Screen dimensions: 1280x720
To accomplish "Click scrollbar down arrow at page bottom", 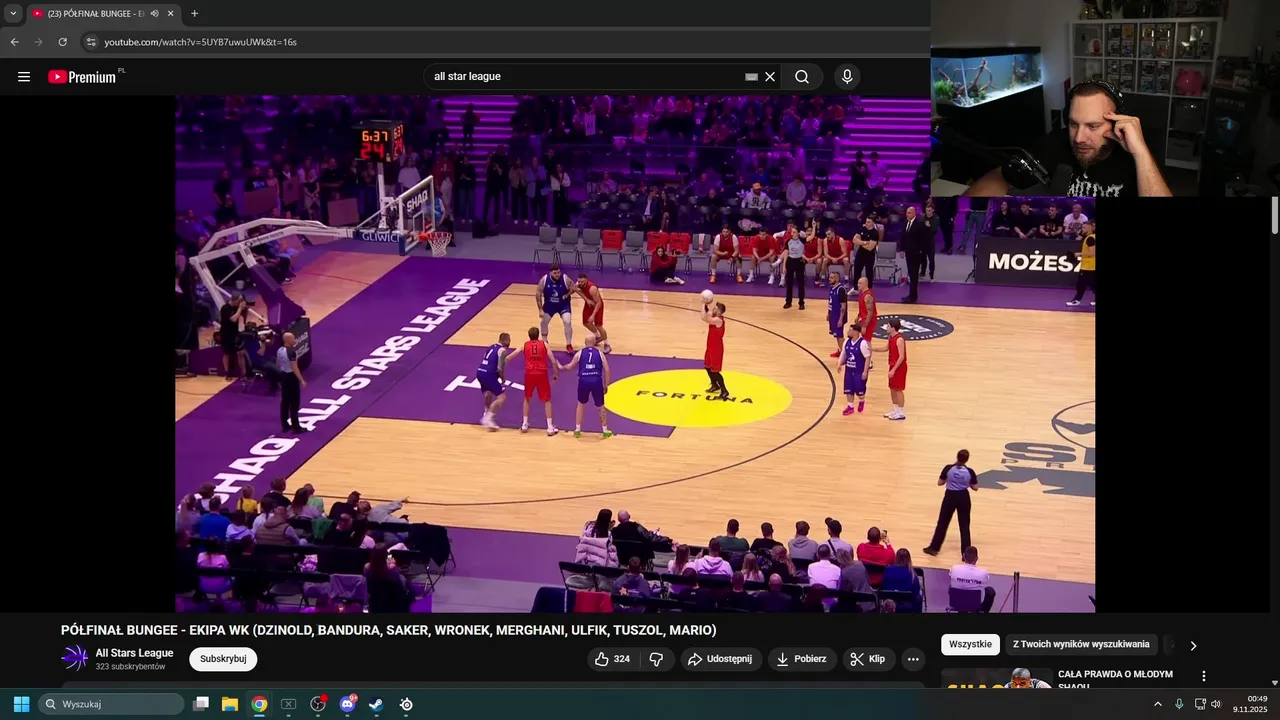I will [1275, 682].
